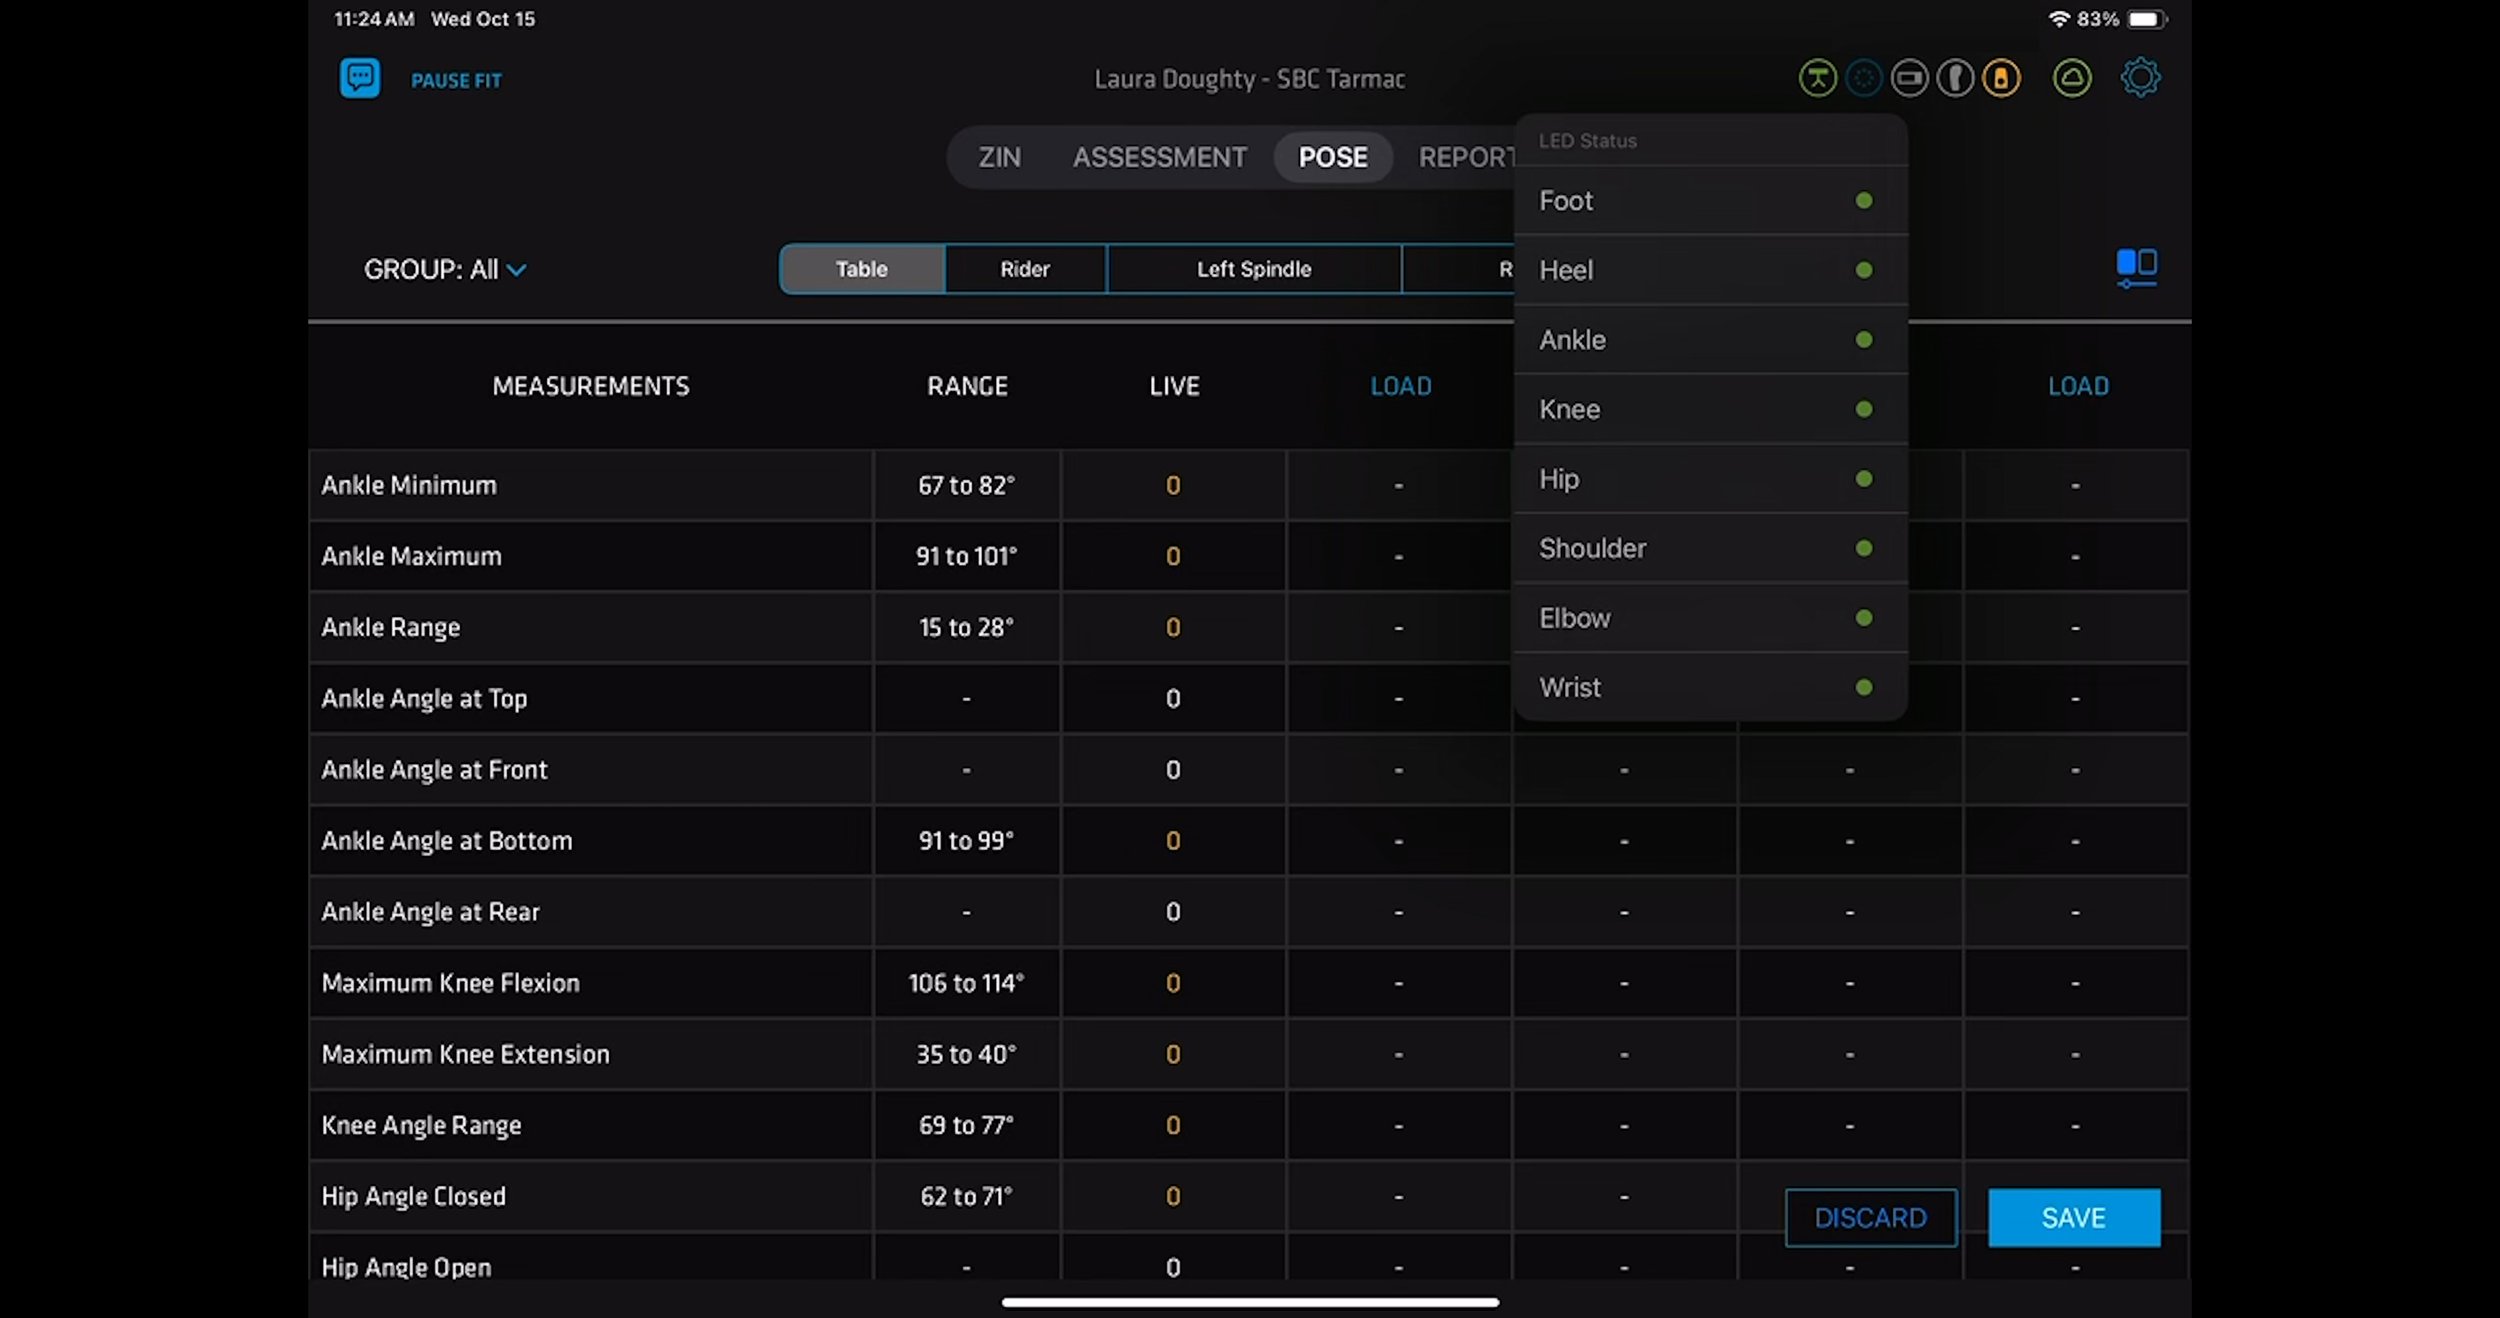Click the PAUSE FIT link
This screenshot has width=2500, height=1318.
click(456, 81)
